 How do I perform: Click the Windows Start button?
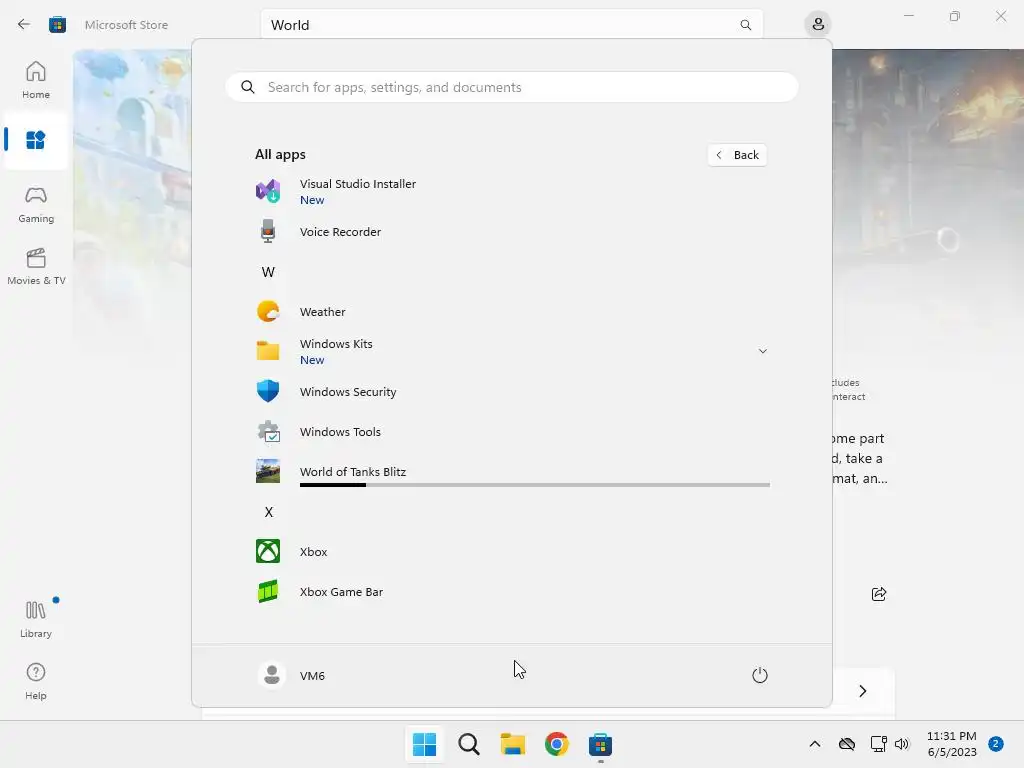tap(424, 744)
